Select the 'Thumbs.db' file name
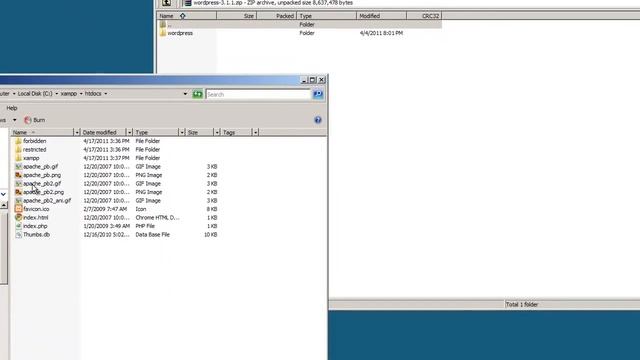 (36, 235)
